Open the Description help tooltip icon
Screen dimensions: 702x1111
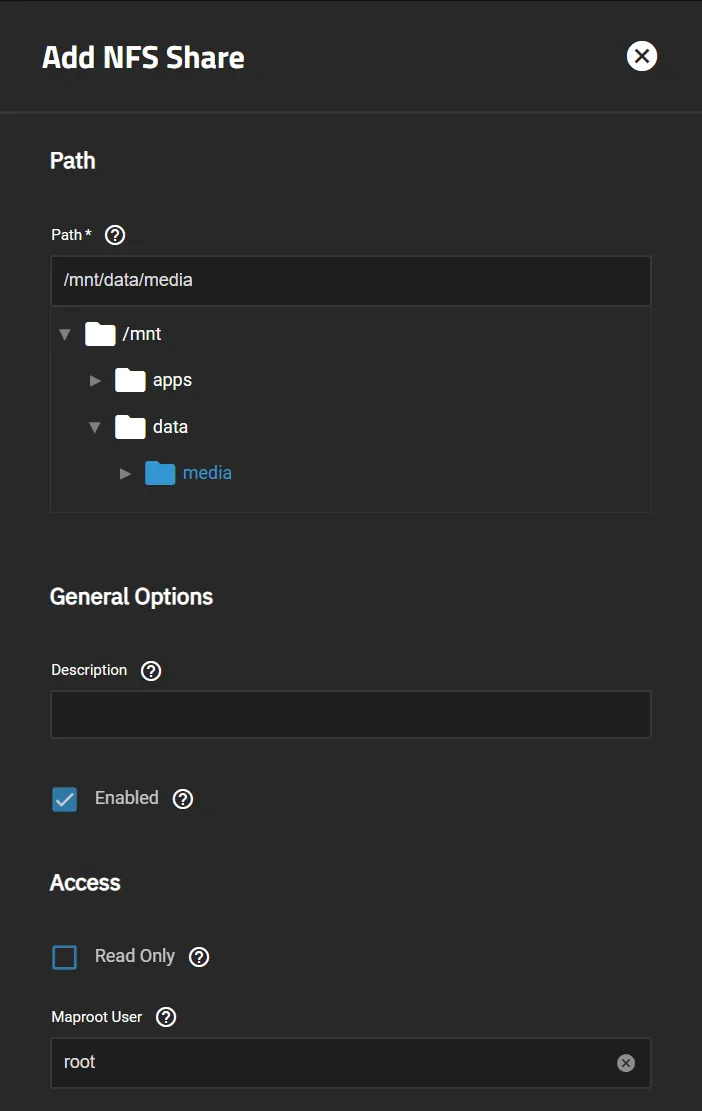click(x=151, y=671)
